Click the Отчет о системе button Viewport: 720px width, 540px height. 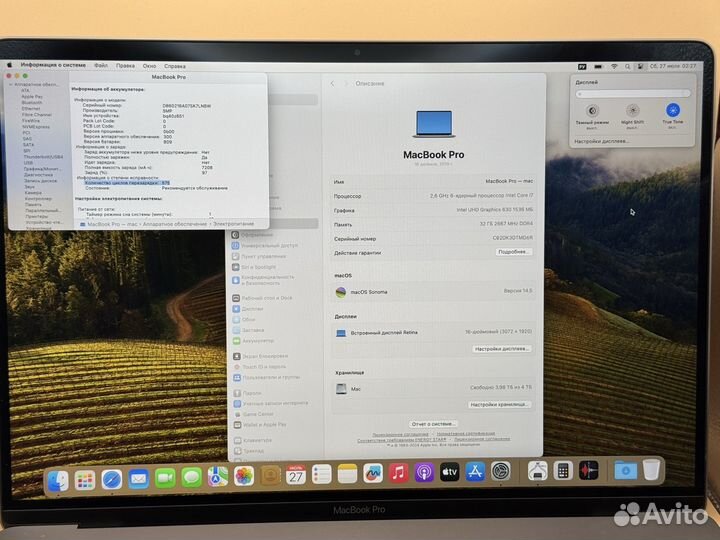433,424
